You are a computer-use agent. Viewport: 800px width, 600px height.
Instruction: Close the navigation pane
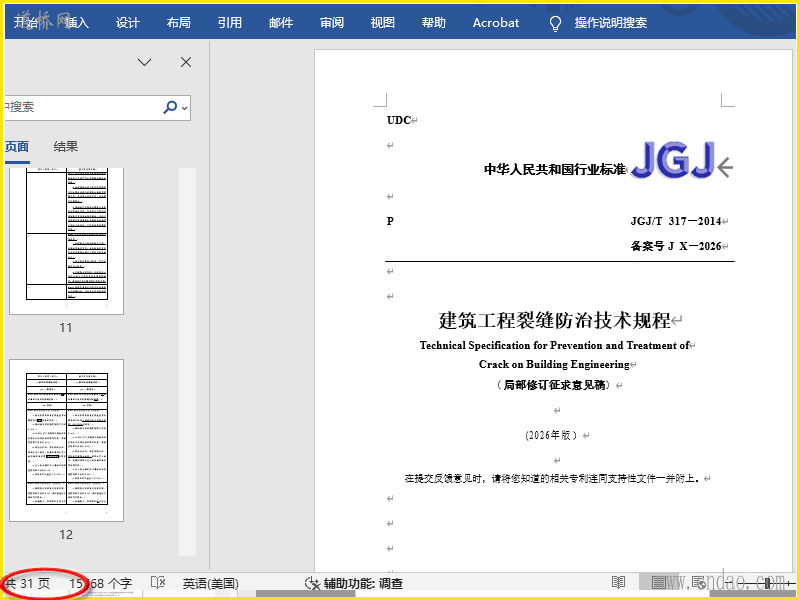click(186, 62)
